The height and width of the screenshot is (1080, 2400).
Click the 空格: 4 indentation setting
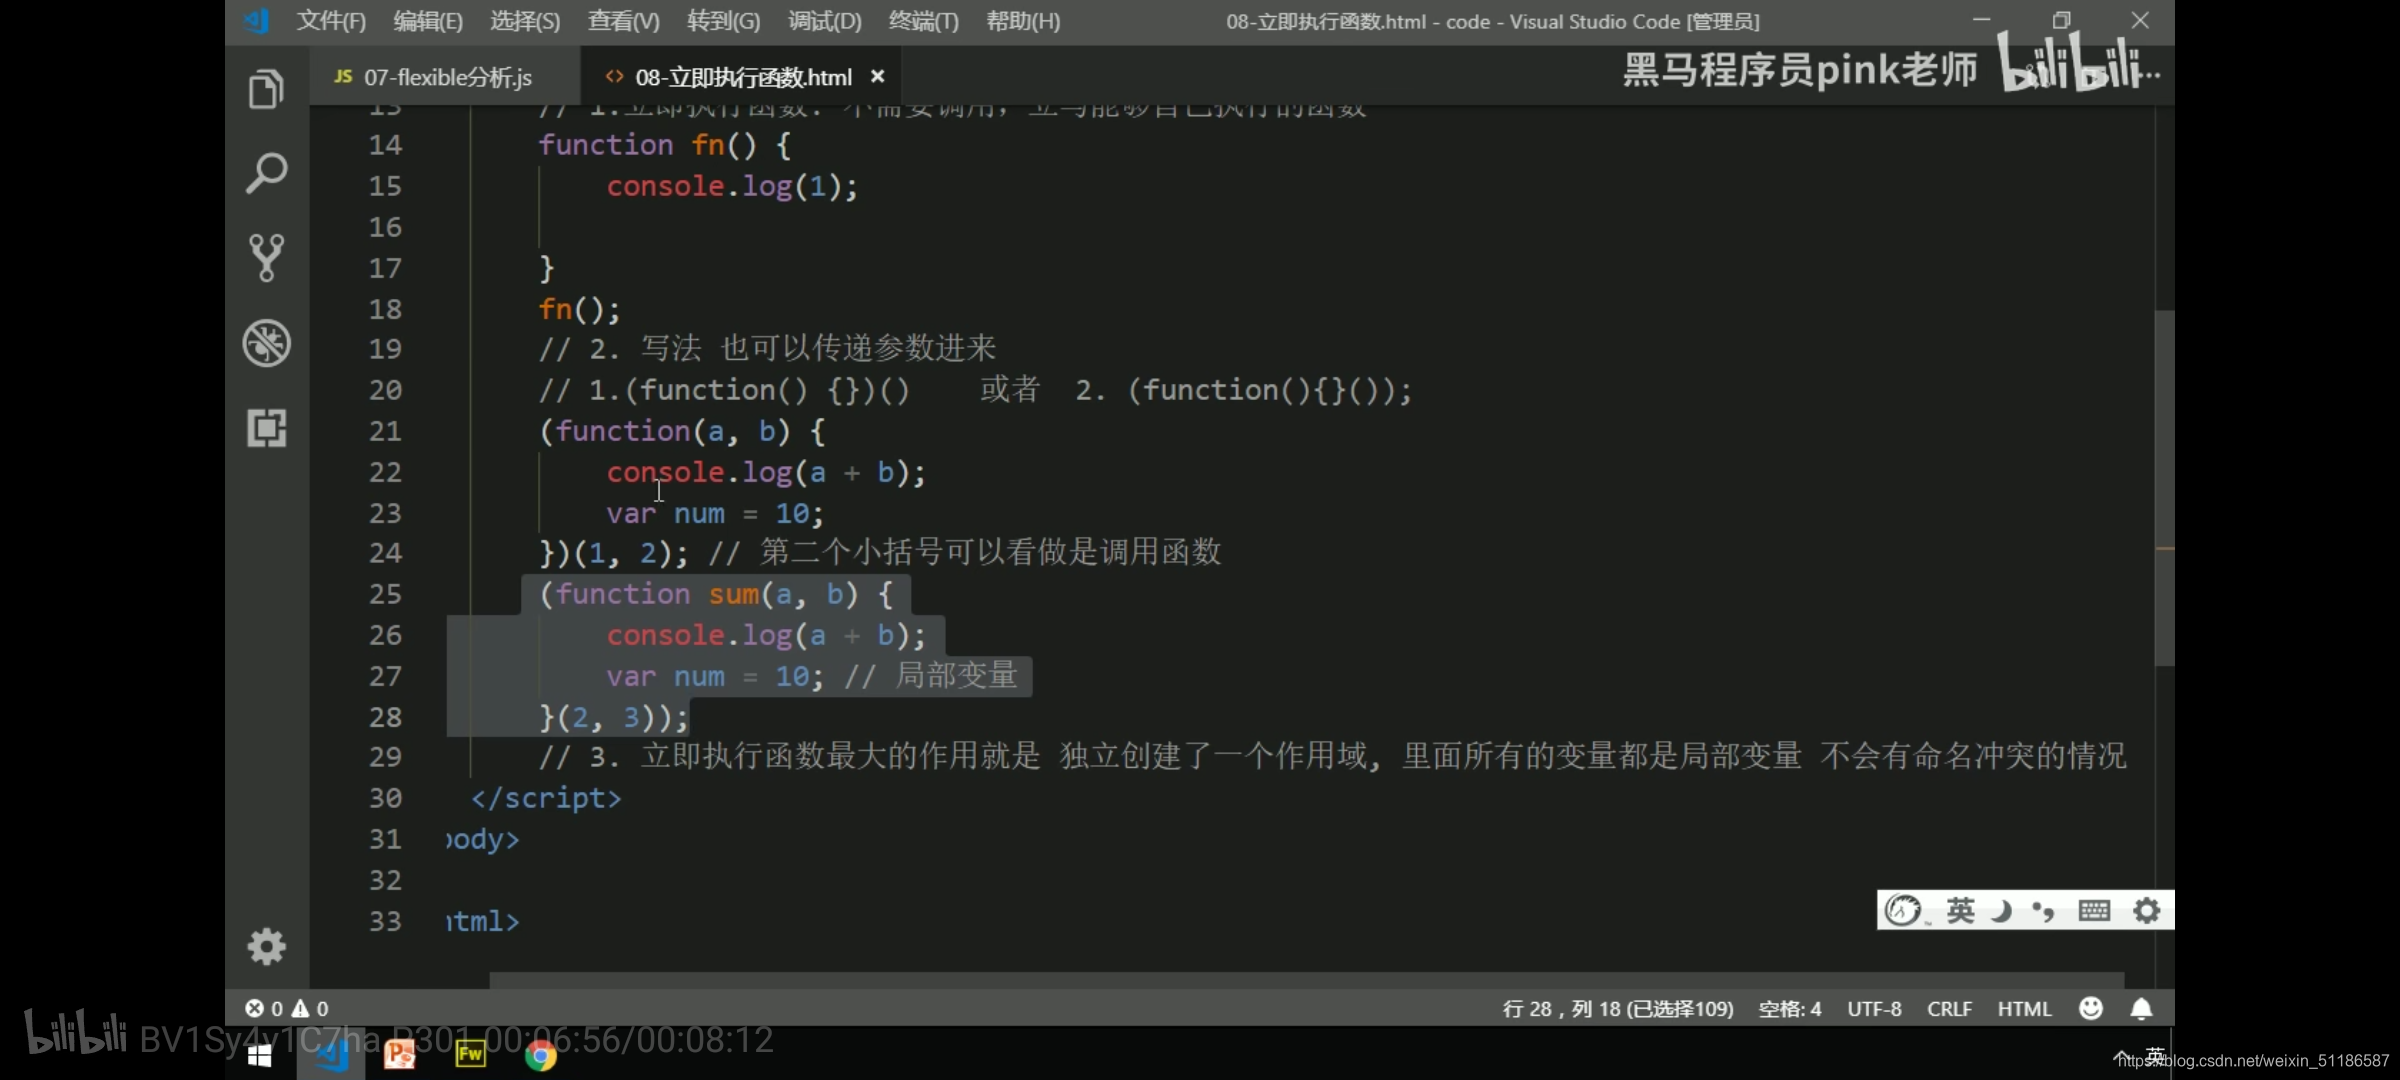tap(1789, 1009)
